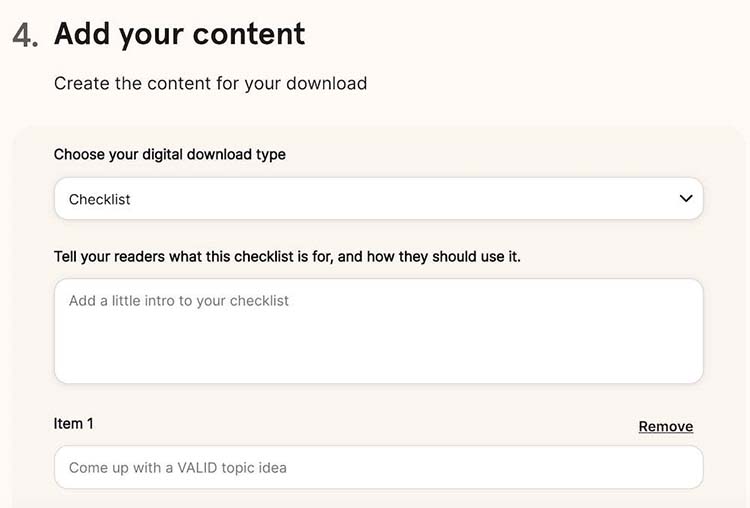Click the word 'download' in the subtitle text
Screen dimensions: 750x508
[326, 83]
